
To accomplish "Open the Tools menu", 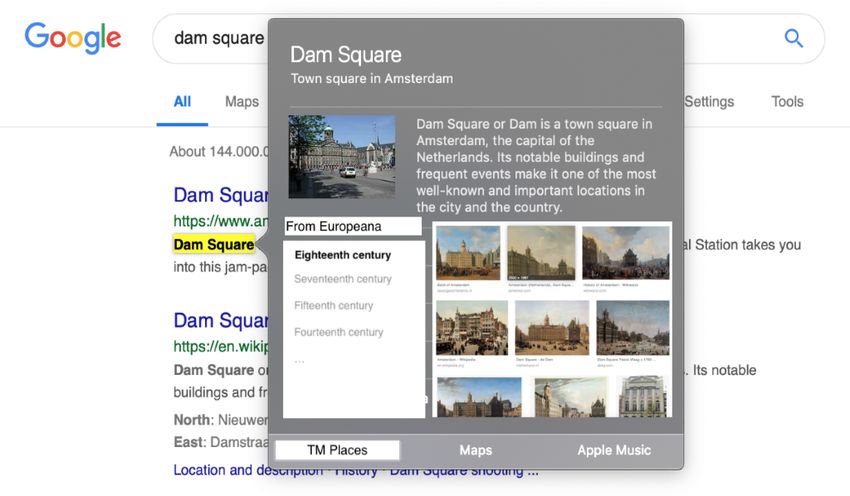I will 787,101.
